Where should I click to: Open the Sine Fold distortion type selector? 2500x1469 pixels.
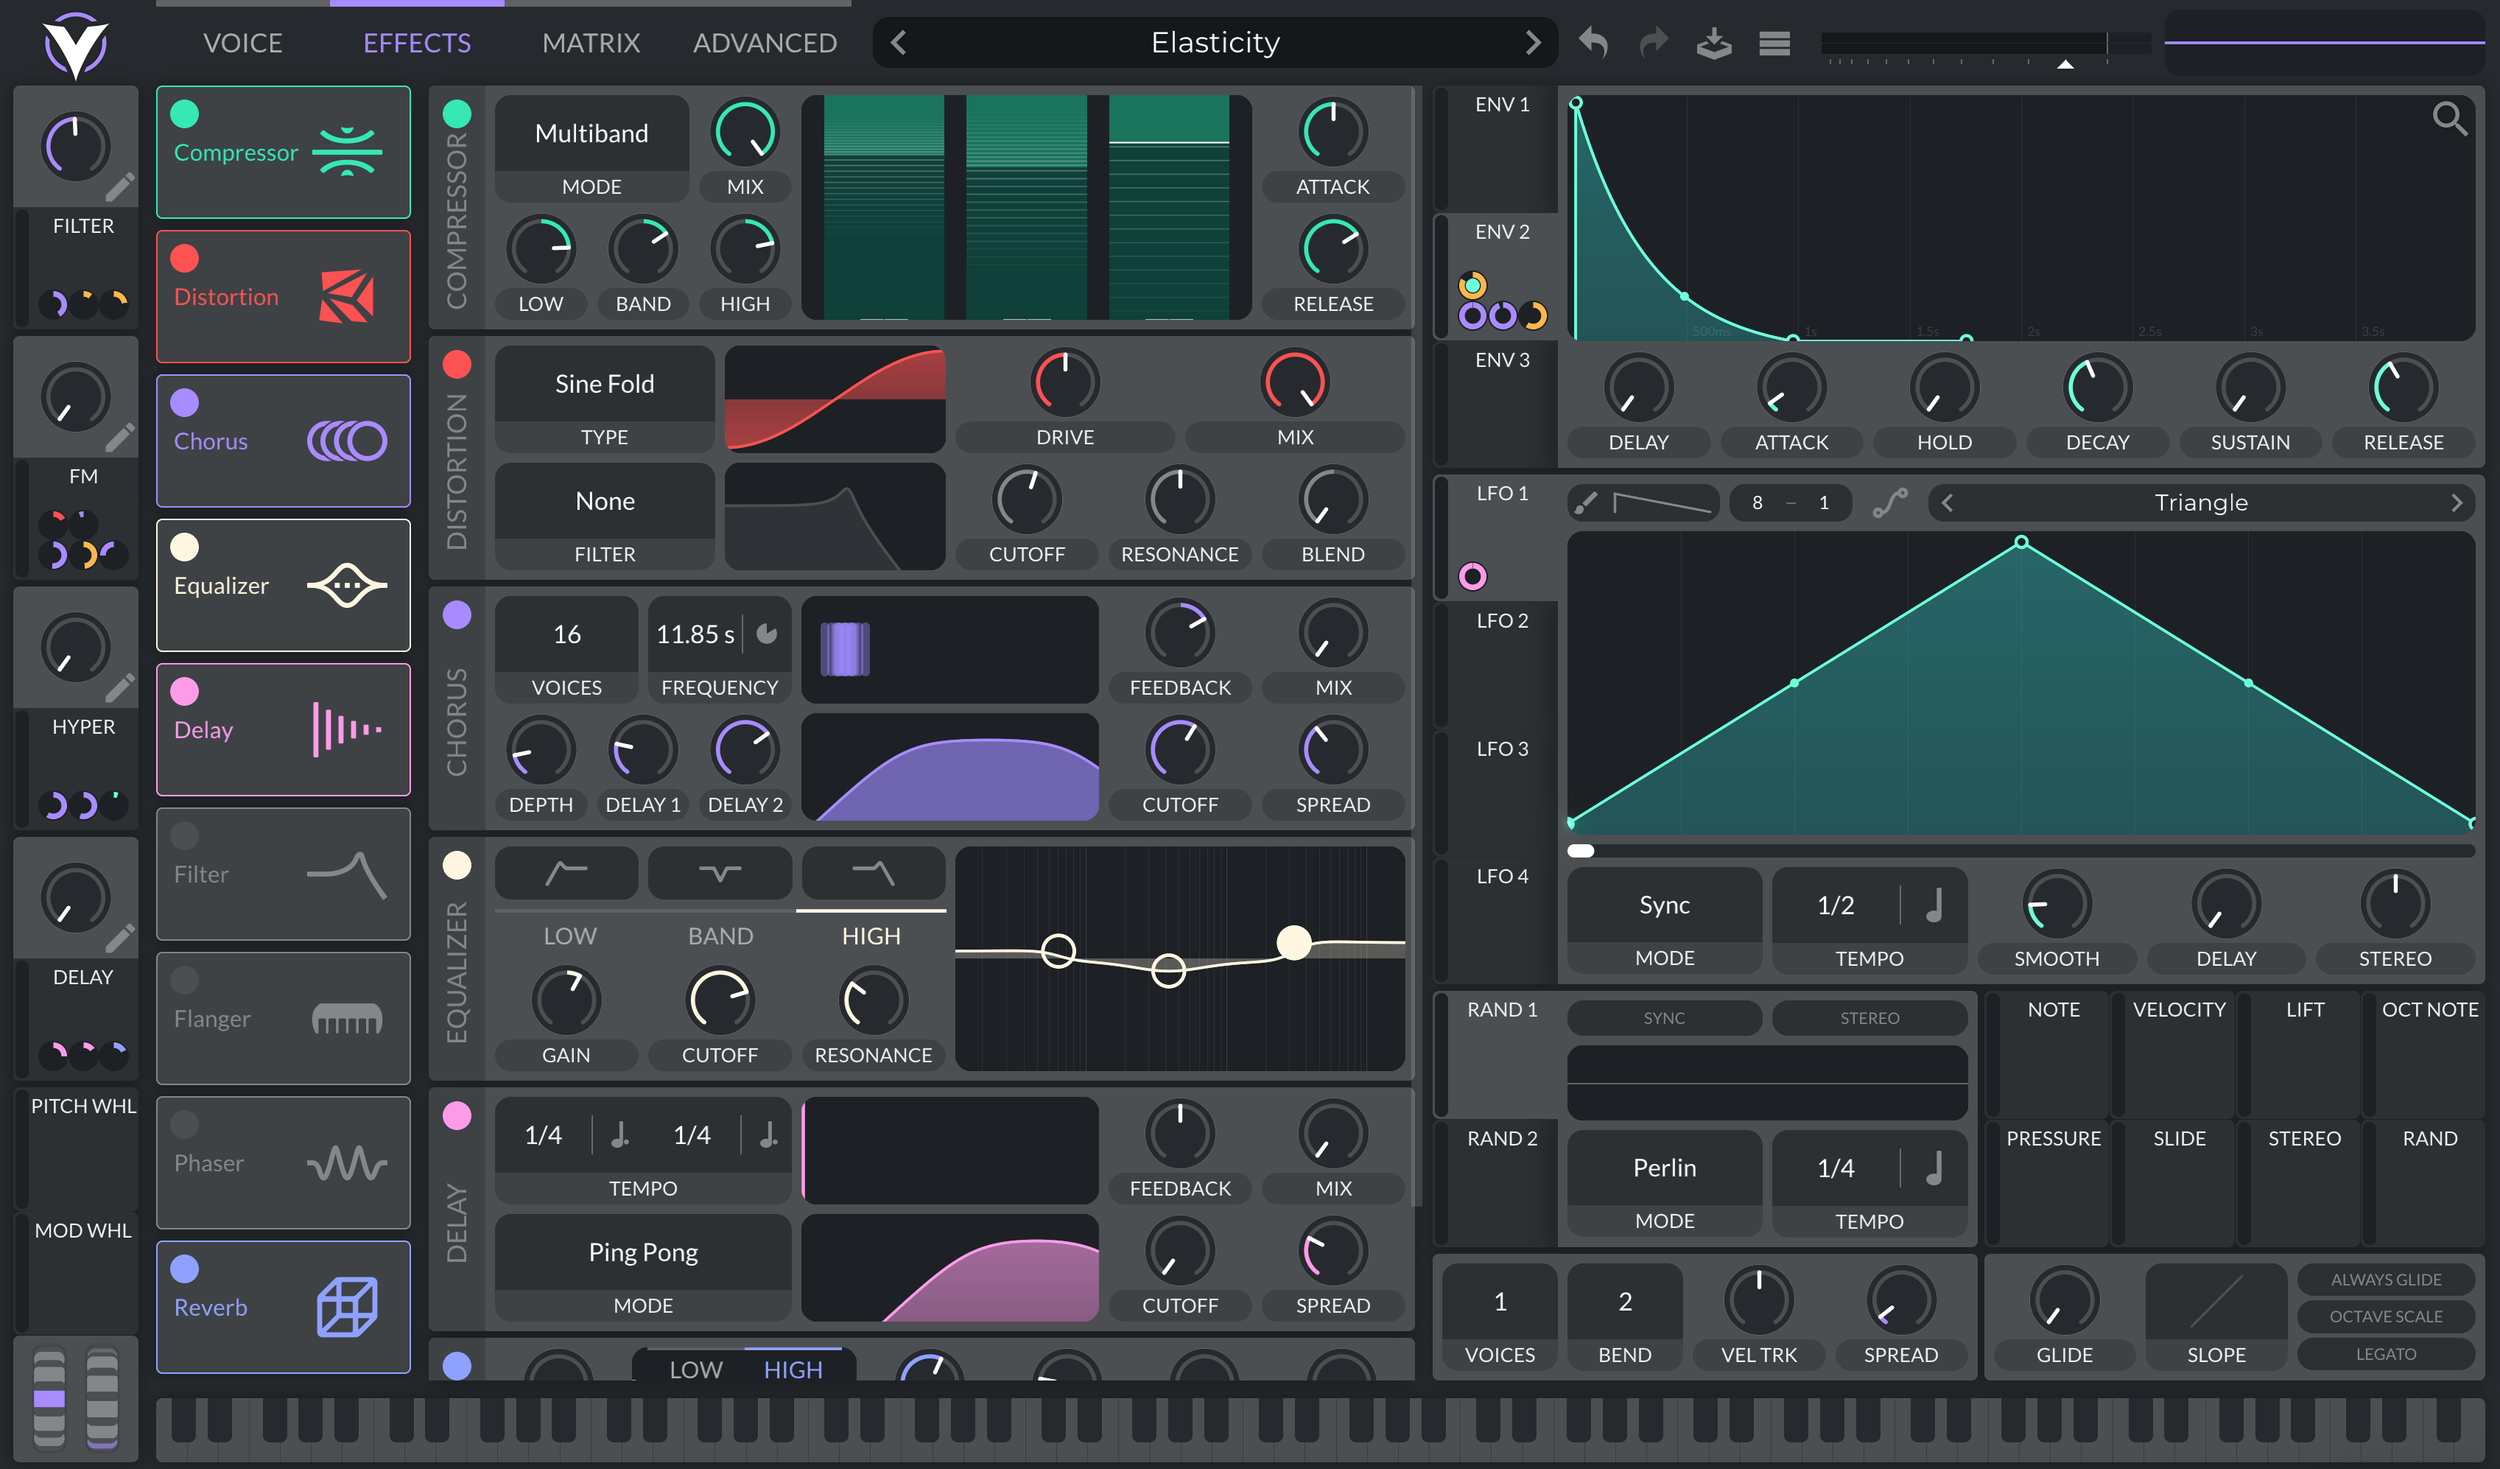pos(604,384)
